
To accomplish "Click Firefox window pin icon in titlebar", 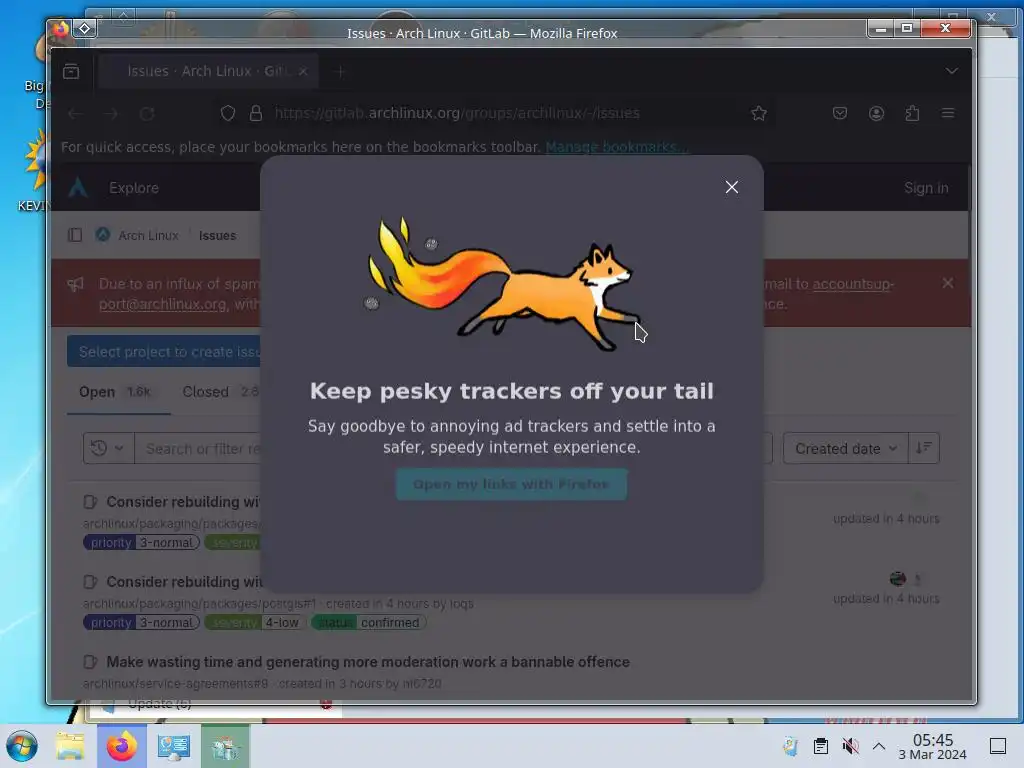I will [x=85, y=28].
